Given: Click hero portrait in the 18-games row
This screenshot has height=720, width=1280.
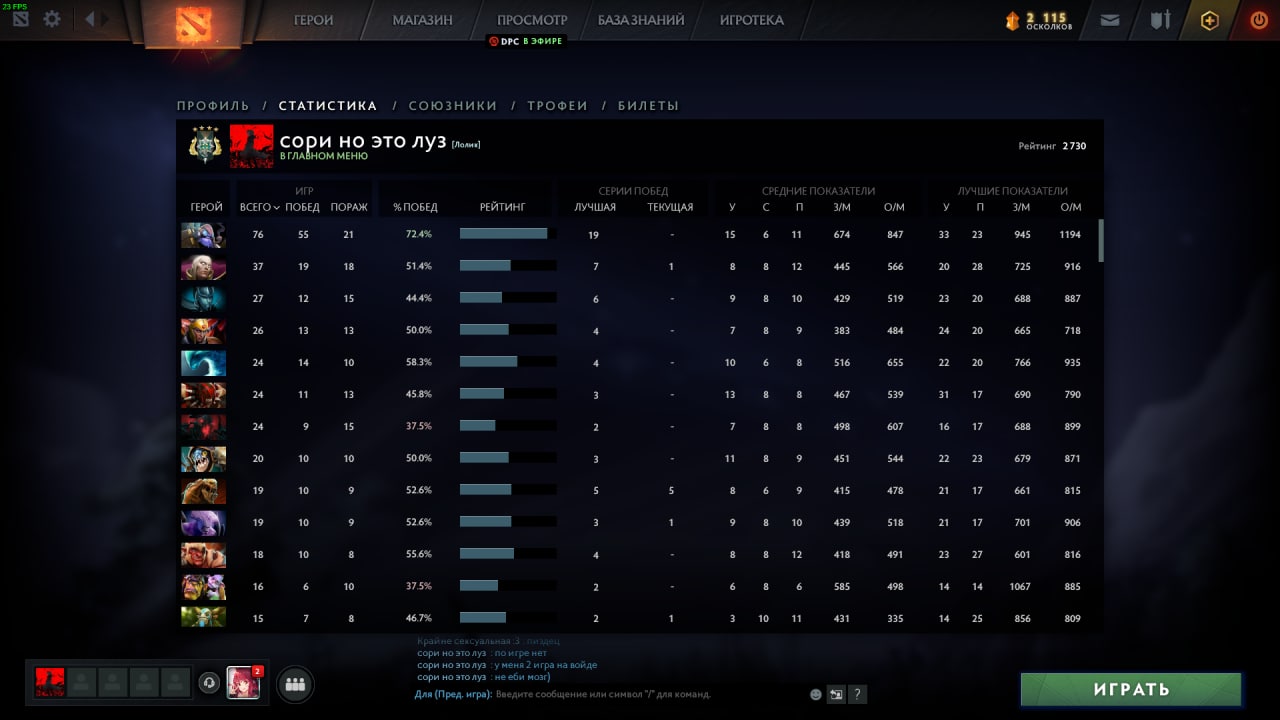Looking at the screenshot, I should point(203,555).
